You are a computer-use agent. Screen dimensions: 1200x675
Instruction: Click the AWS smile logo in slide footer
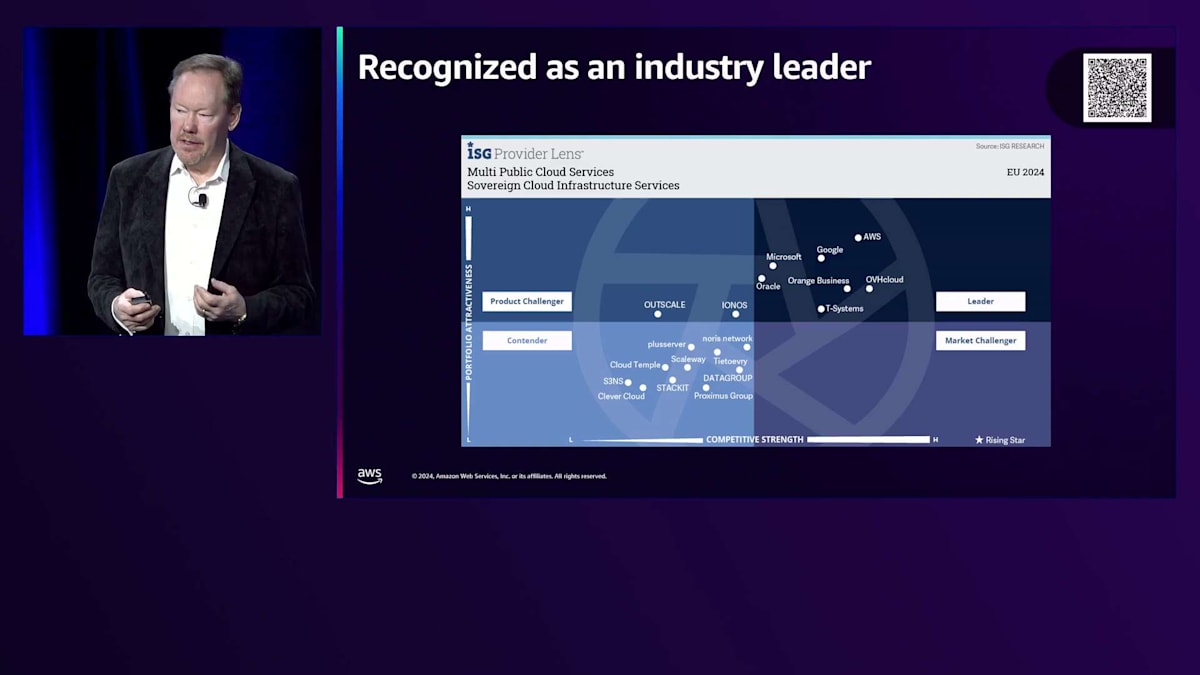[370, 476]
